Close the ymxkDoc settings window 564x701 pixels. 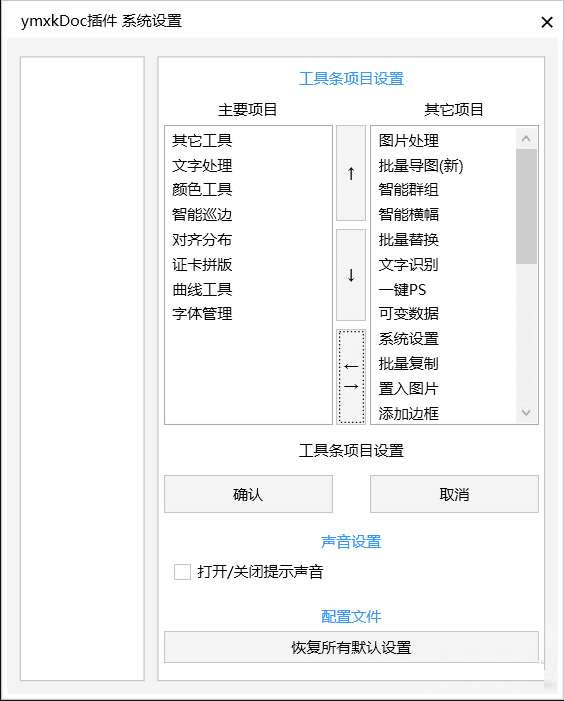547,22
